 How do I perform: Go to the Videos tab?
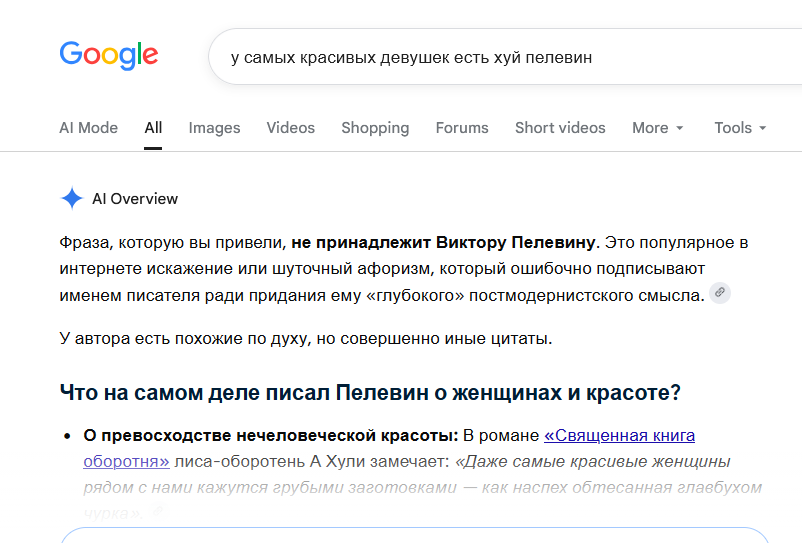pos(291,128)
